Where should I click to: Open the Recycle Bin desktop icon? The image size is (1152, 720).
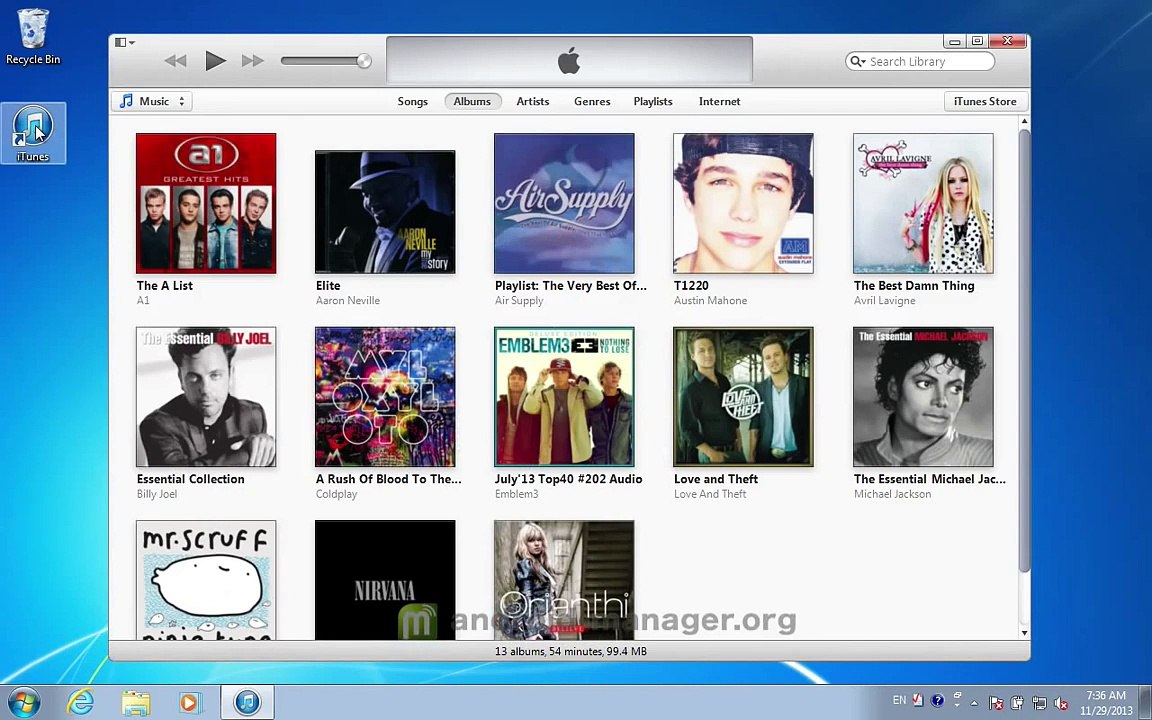coord(33,37)
